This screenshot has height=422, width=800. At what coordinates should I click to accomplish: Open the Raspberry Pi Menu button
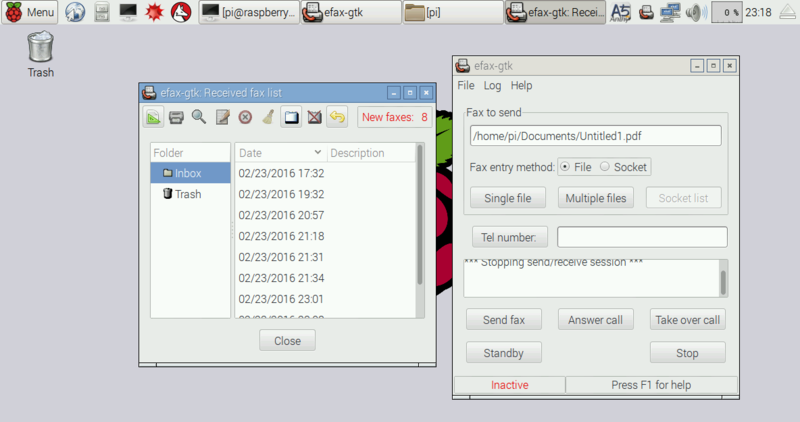30,12
